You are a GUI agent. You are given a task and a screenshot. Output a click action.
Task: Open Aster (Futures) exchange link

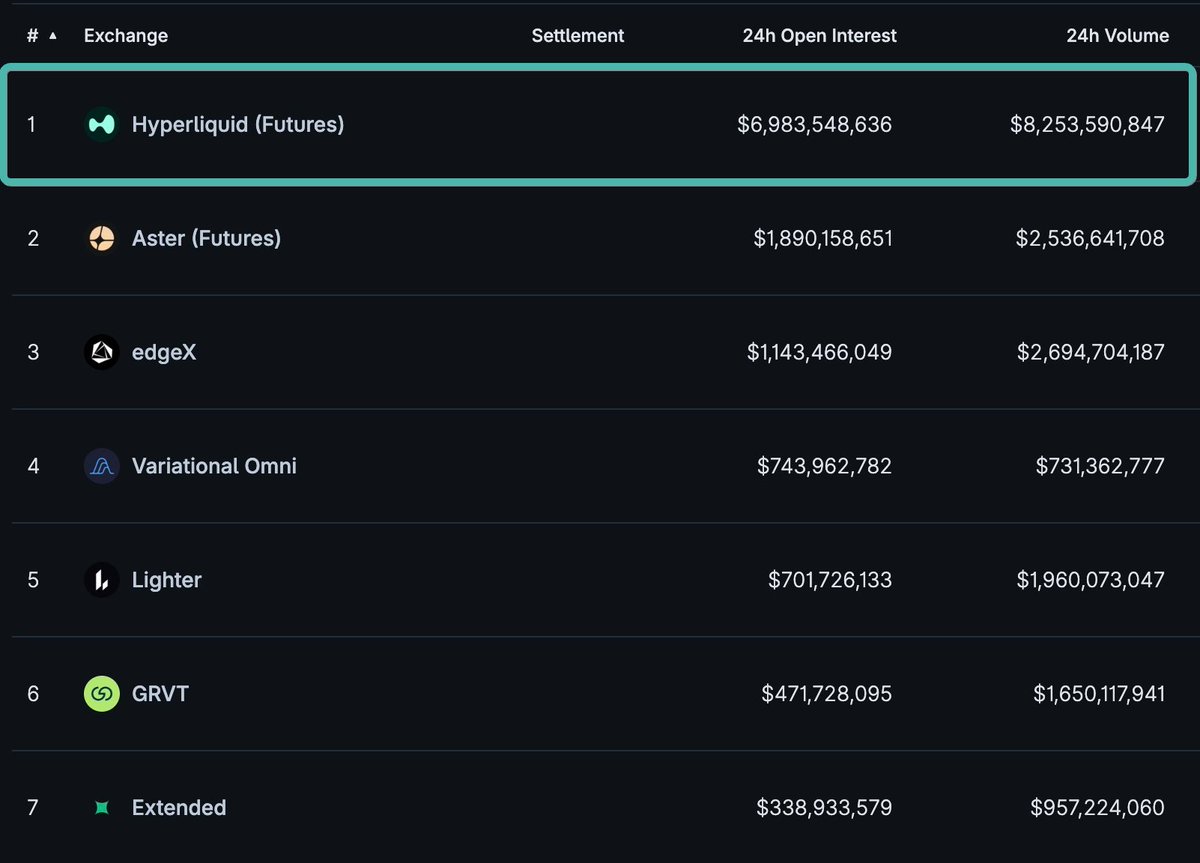206,238
